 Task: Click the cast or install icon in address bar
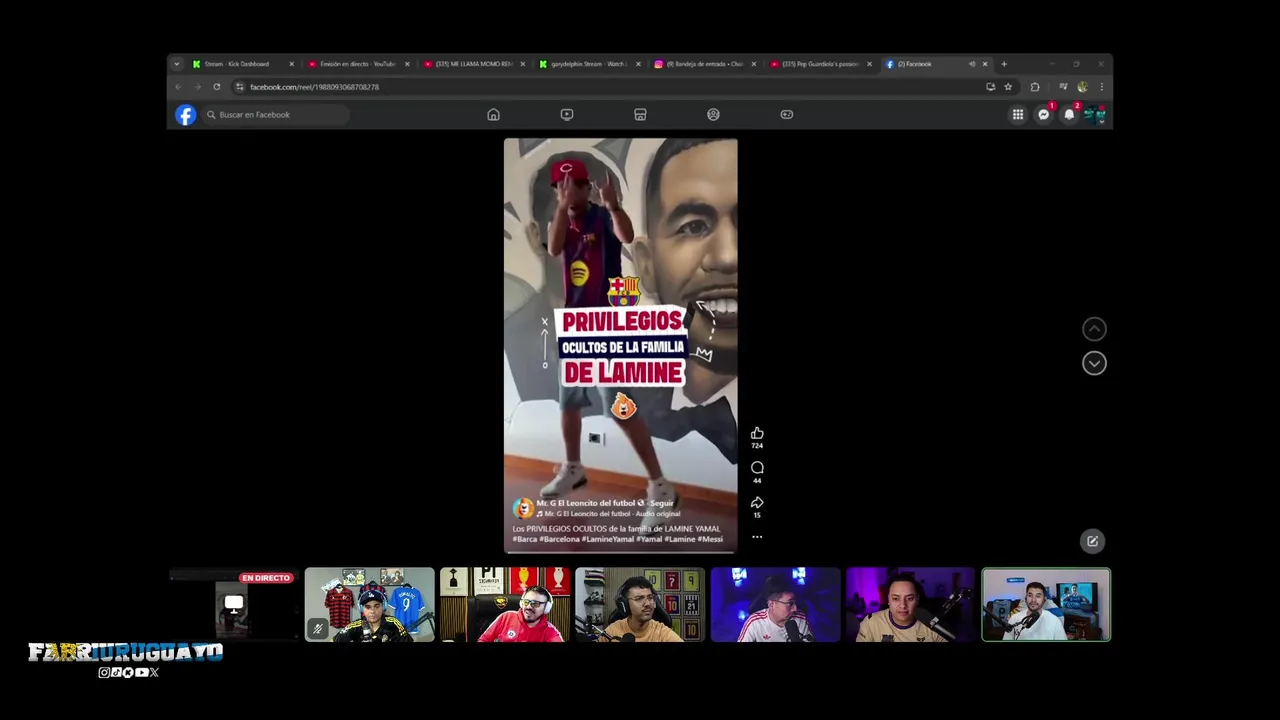pos(990,87)
